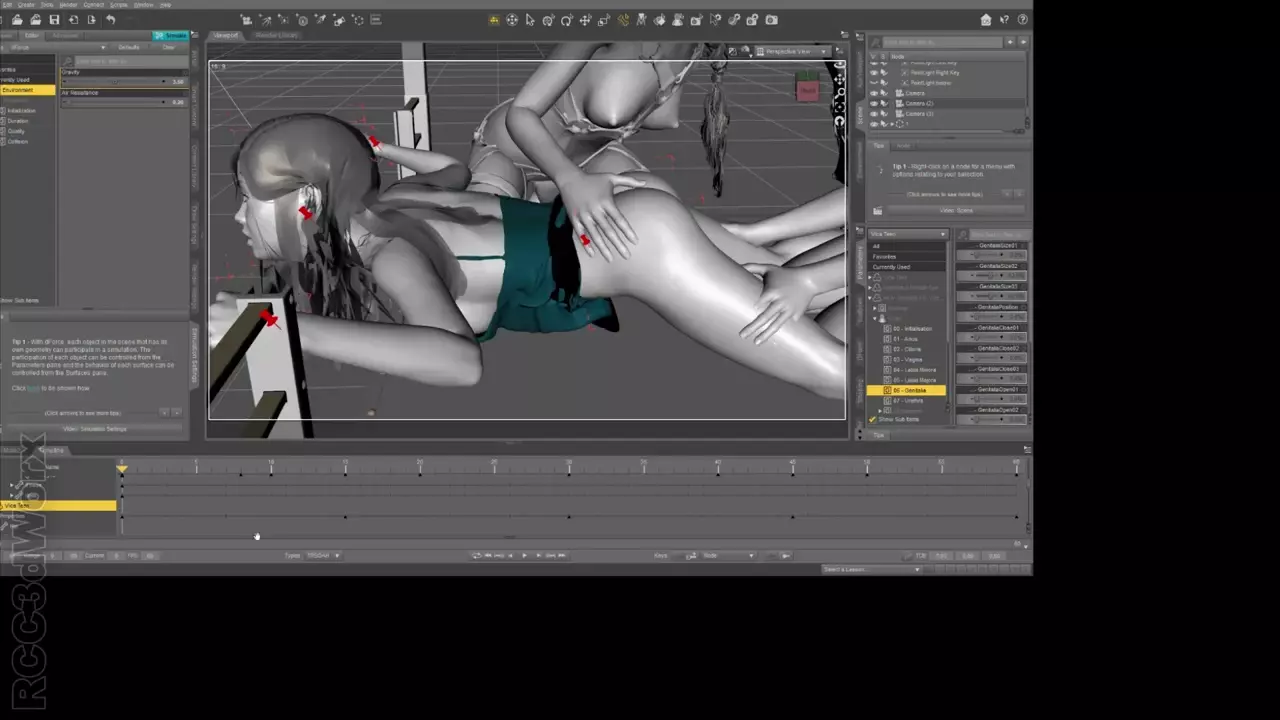
Task: Click the Video: Scene button
Action: [x=956, y=210]
